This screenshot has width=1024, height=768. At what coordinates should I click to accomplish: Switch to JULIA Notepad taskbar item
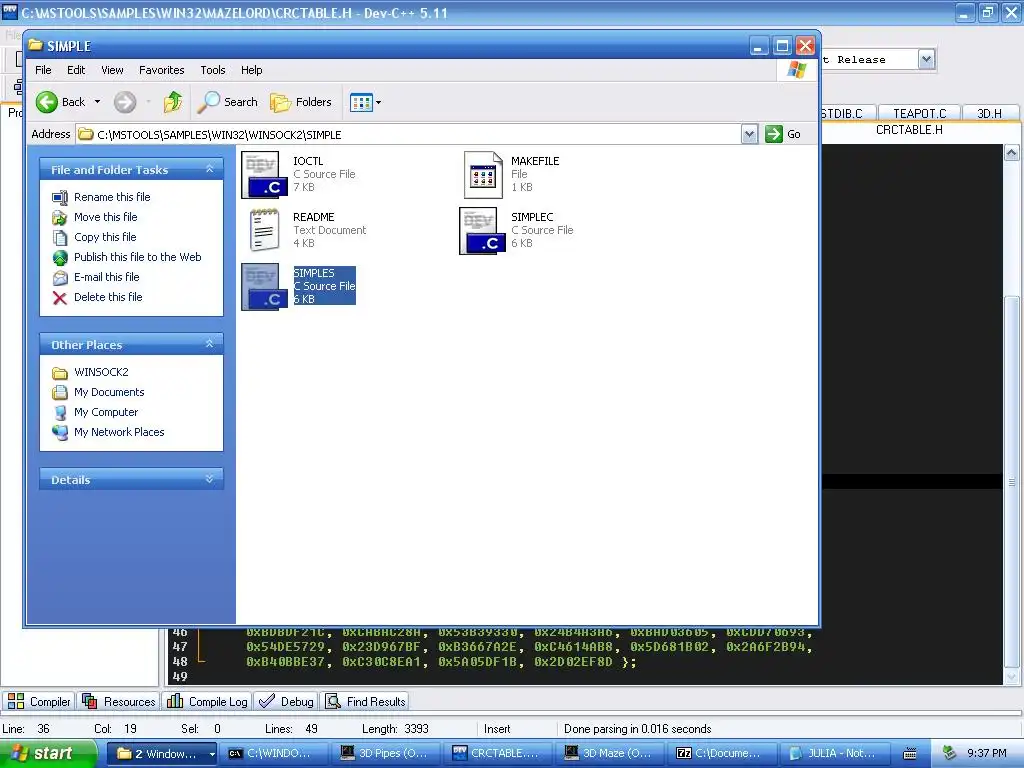tap(835, 754)
